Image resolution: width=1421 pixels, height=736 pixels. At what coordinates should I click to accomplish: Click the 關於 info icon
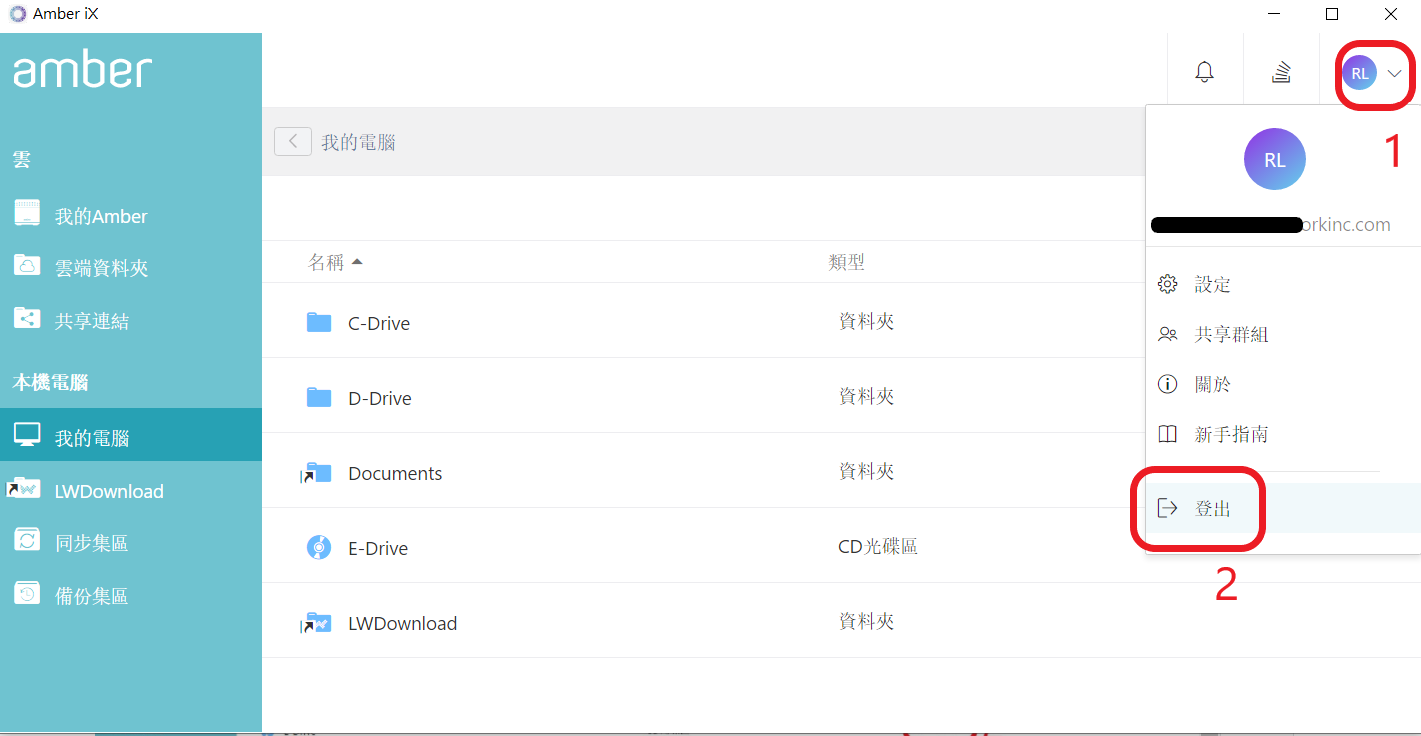[1167, 384]
